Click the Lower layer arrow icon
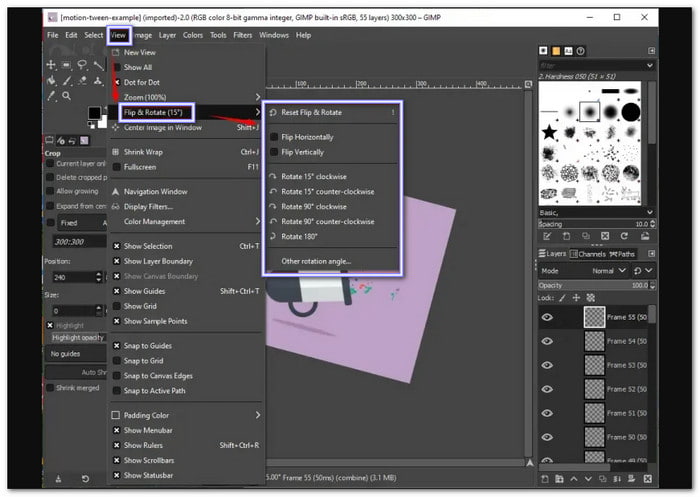Screen dimensions: 700x497 pos(588,479)
